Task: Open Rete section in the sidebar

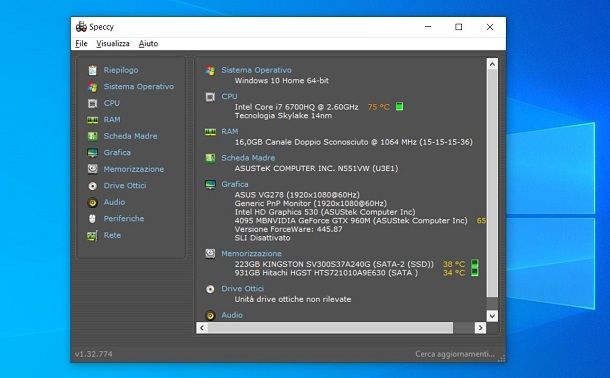Action: pos(112,235)
